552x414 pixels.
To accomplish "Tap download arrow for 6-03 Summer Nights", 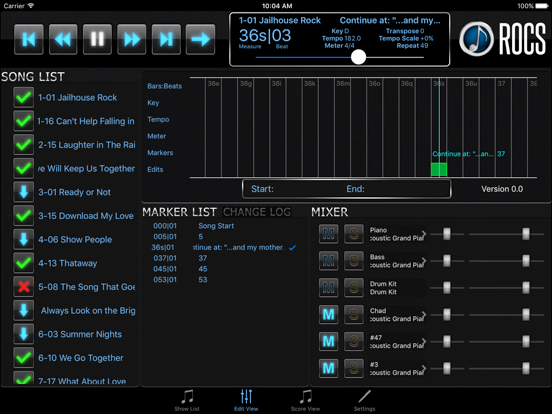I will pos(24,334).
